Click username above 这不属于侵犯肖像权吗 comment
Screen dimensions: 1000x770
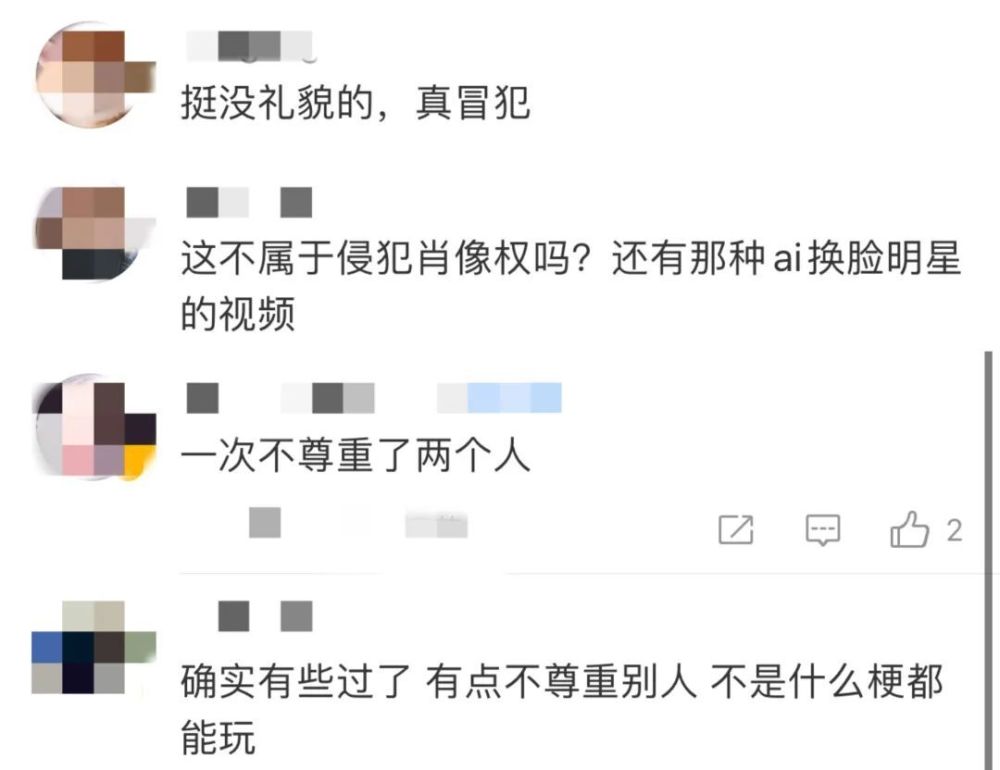(x=249, y=202)
